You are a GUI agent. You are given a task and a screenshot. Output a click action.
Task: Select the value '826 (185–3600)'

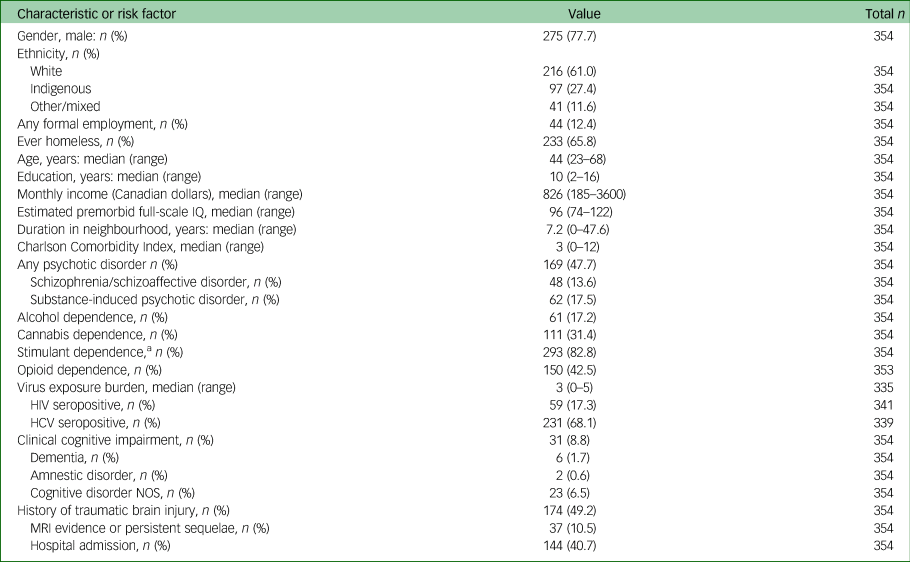click(584, 193)
